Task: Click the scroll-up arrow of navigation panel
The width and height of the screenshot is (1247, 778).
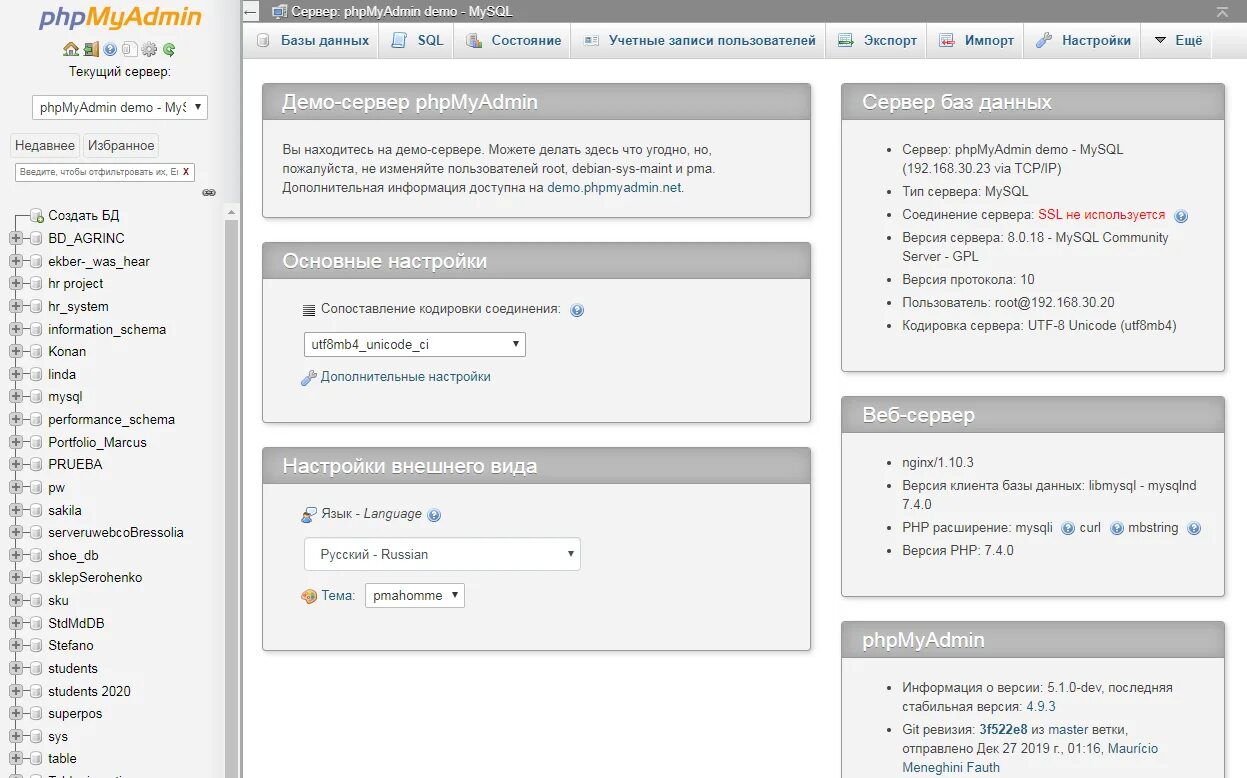Action: tap(232, 212)
